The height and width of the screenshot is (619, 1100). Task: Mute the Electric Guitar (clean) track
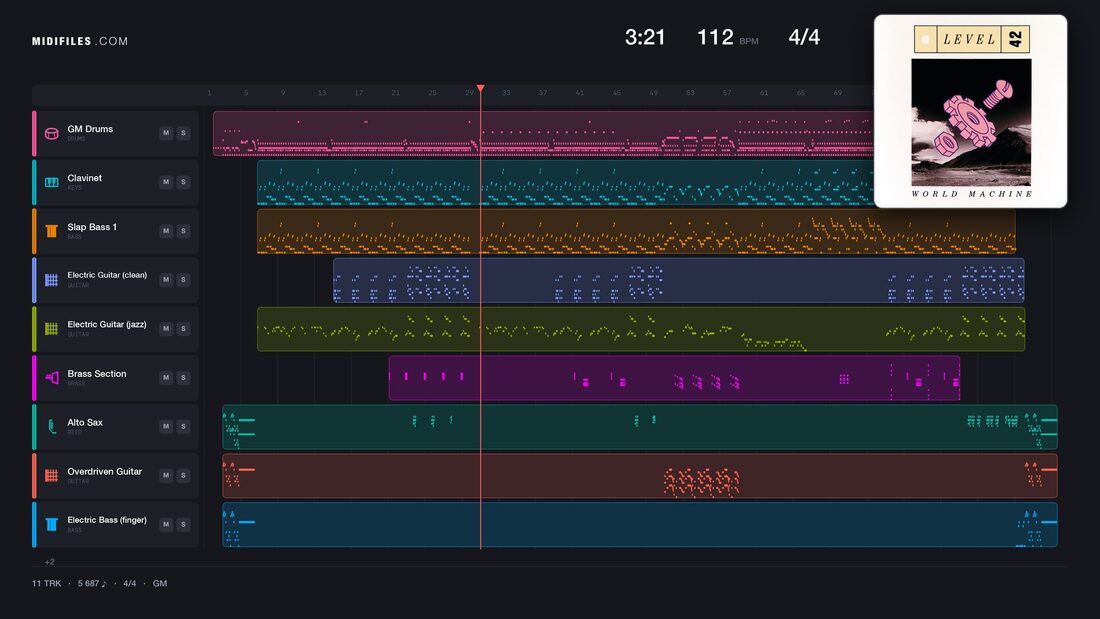click(x=166, y=279)
